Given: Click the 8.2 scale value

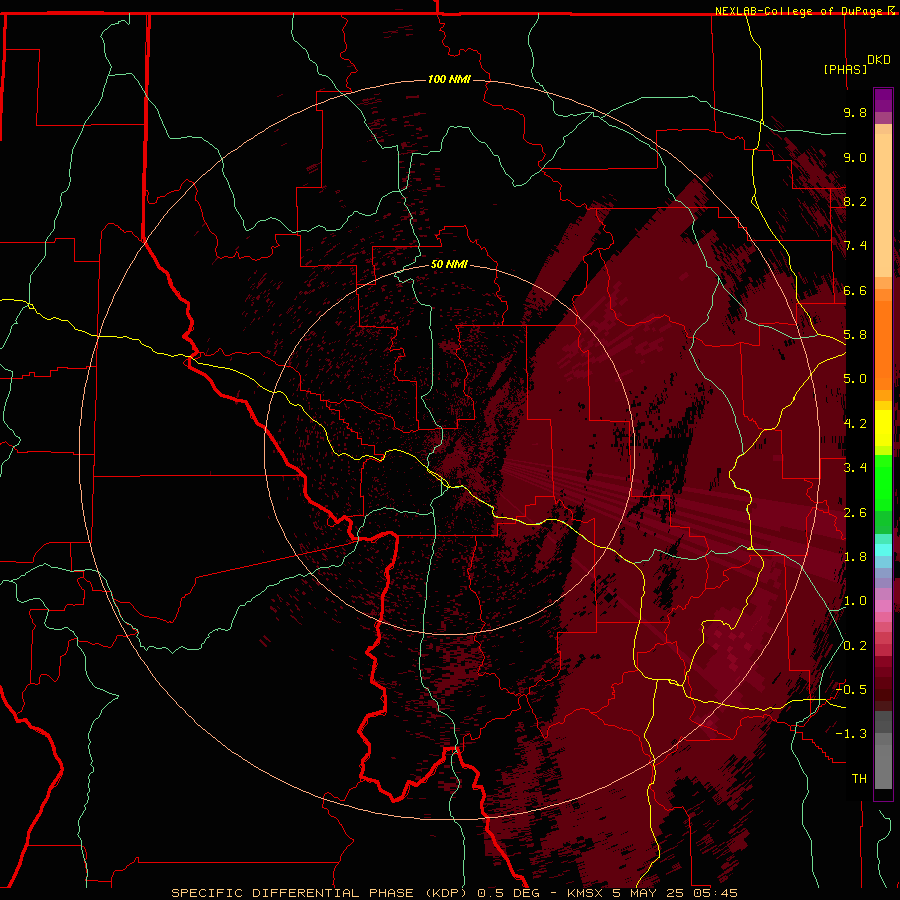Looking at the screenshot, I should click(855, 201).
